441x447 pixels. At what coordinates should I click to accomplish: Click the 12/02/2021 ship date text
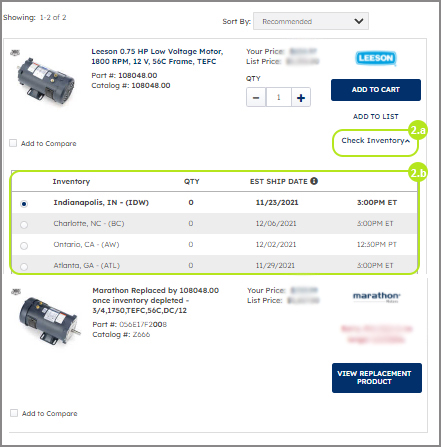point(276,244)
